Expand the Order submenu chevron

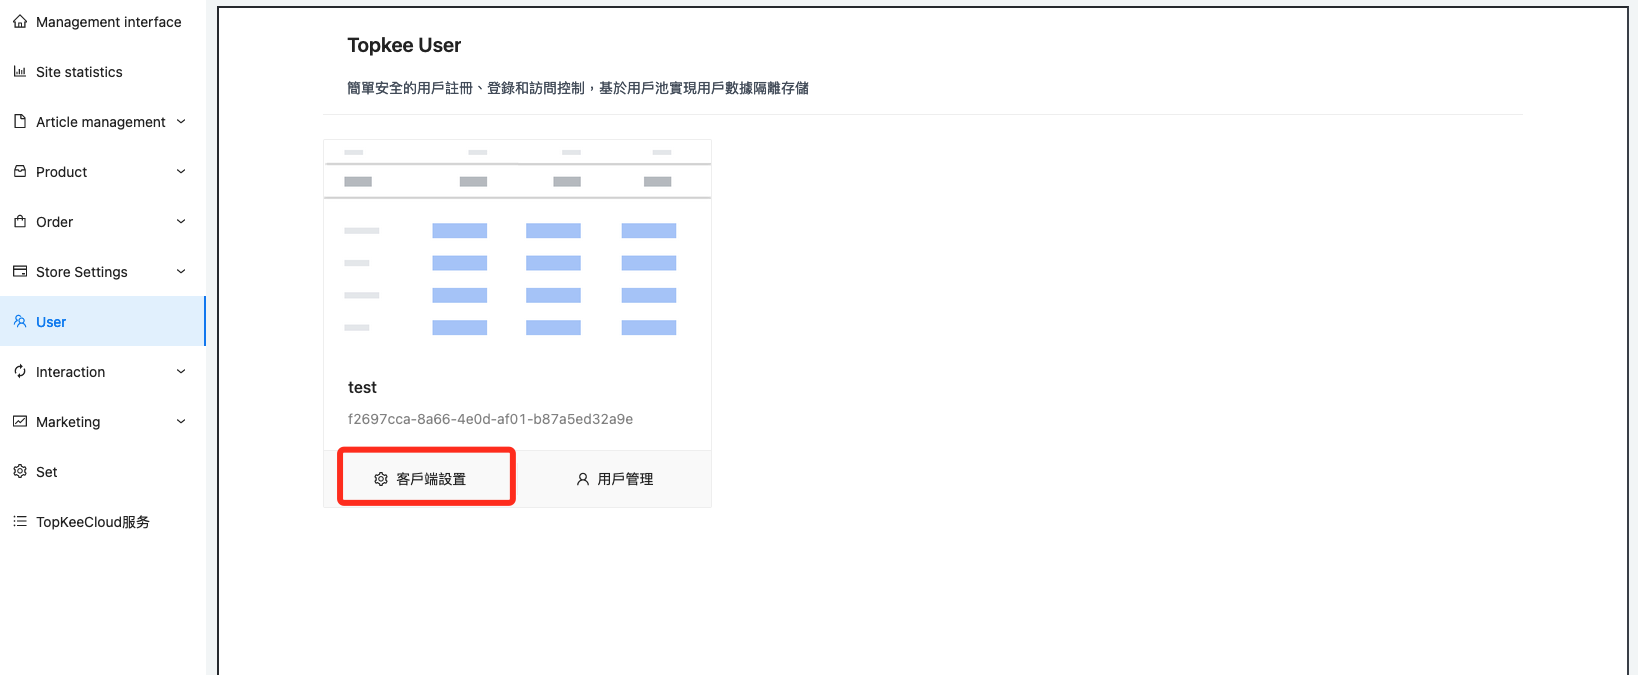coord(181,221)
